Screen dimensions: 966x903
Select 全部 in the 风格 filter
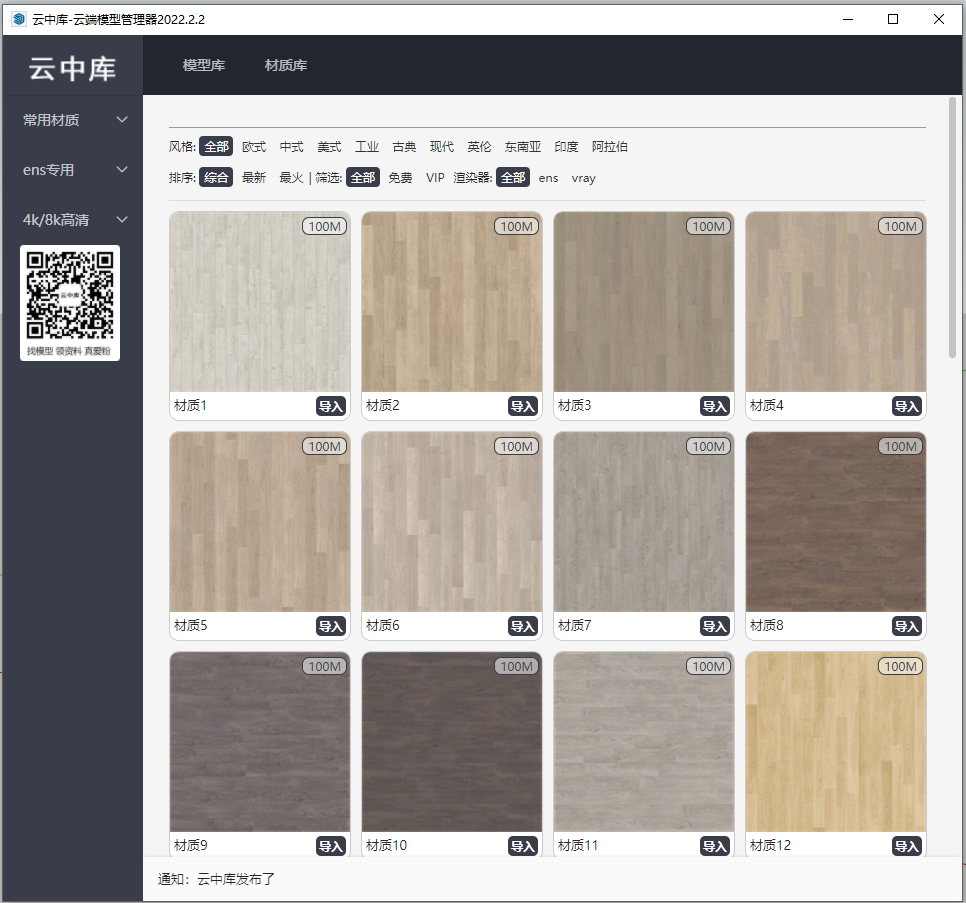click(x=216, y=147)
